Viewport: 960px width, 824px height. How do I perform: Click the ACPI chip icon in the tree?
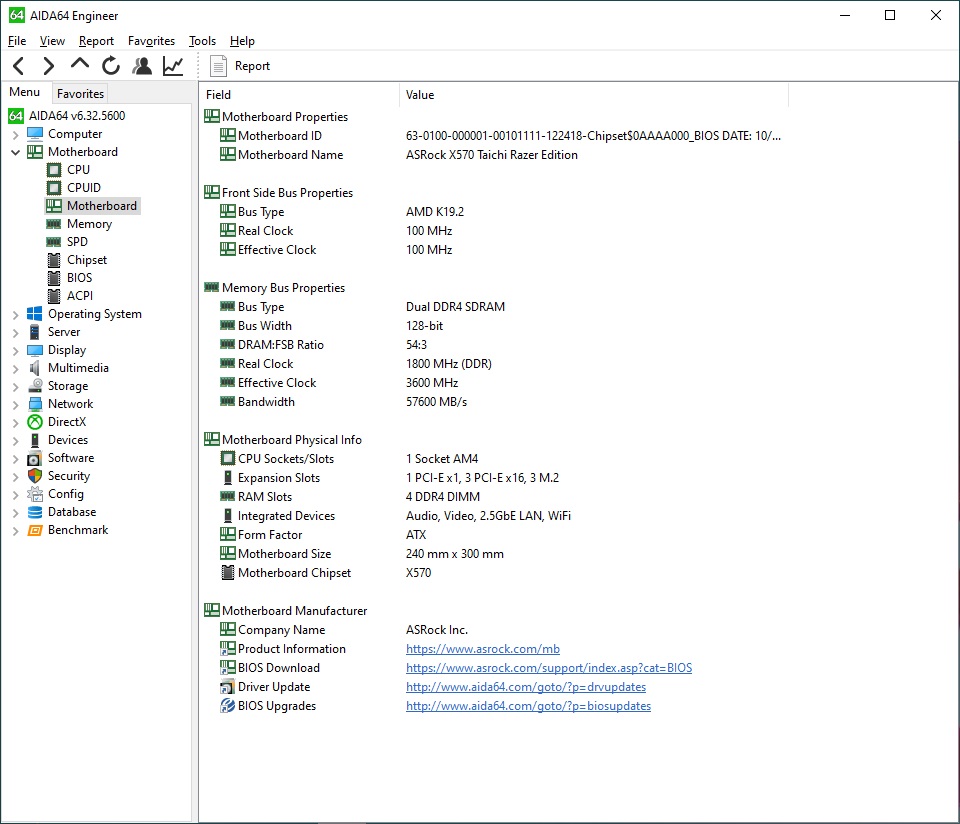54,296
